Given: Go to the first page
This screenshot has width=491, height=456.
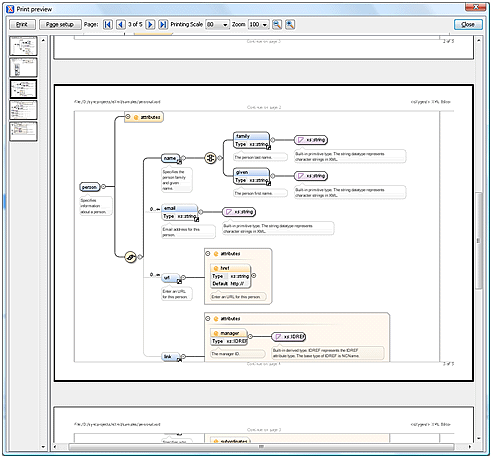Looking at the screenshot, I should (x=108, y=24).
